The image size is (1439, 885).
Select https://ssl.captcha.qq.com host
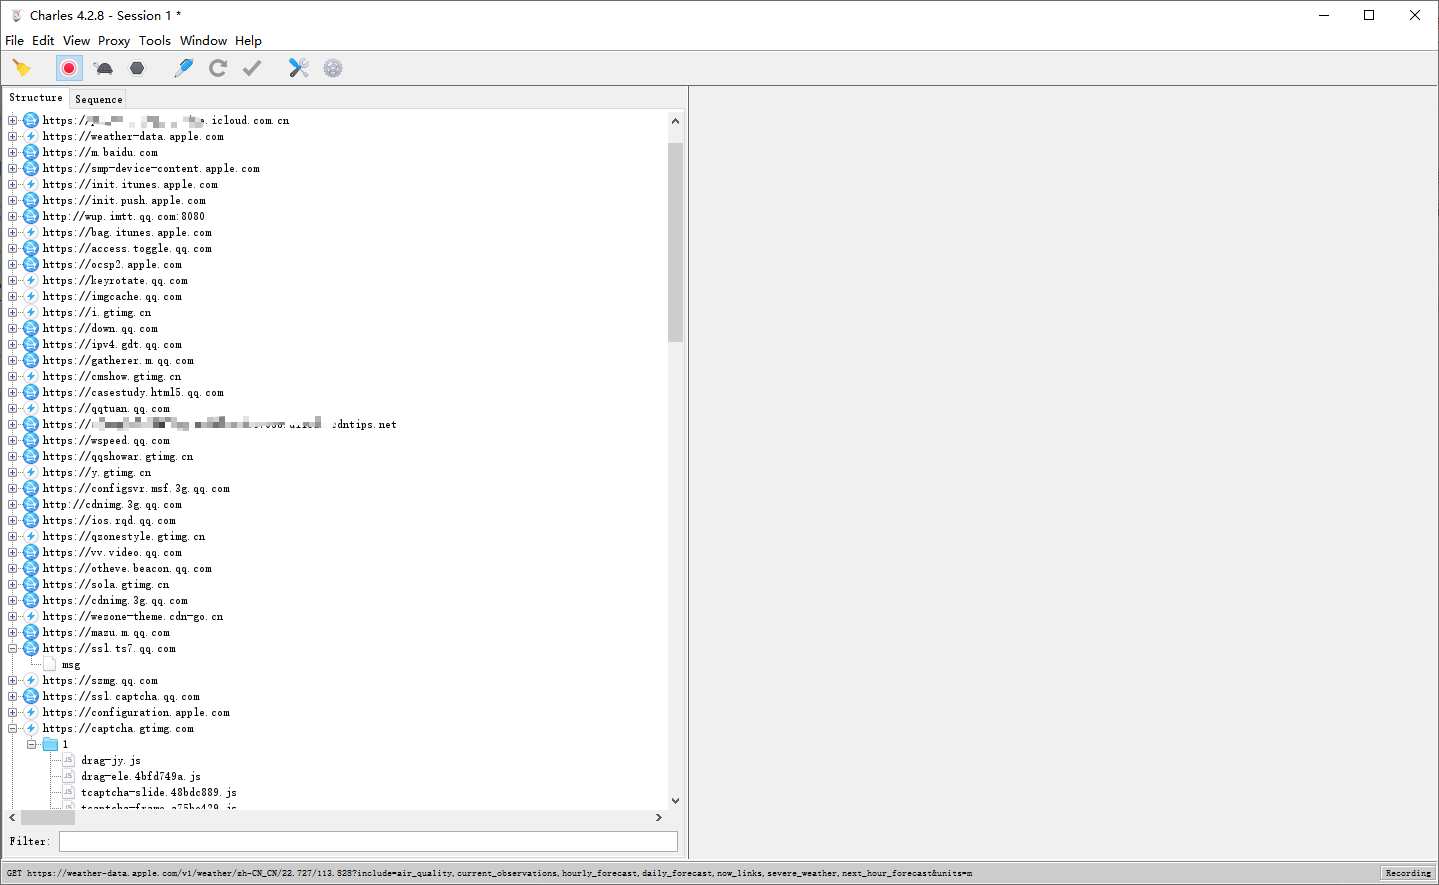pos(121,697)
